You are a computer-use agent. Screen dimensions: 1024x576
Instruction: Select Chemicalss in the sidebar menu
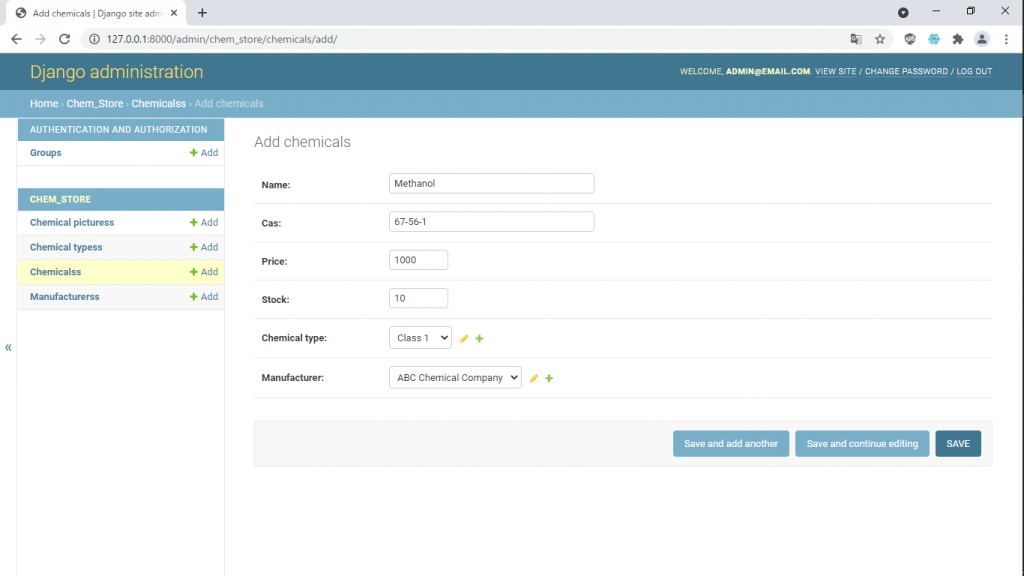(55, 271)
